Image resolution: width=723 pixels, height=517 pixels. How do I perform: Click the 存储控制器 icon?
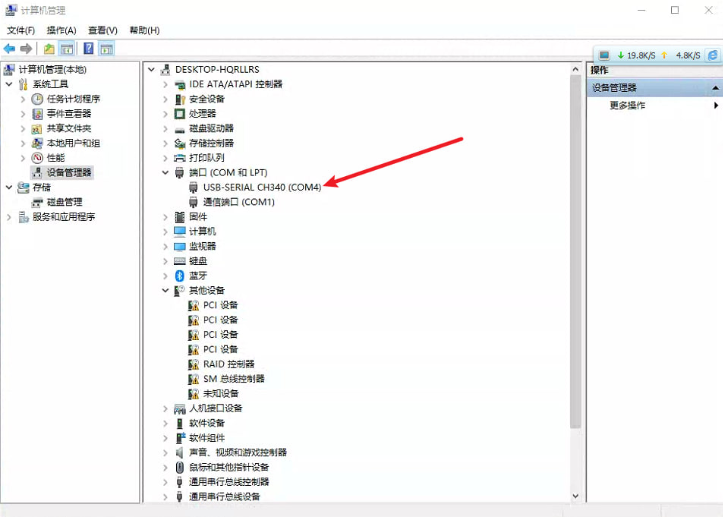(x=180, y=143)
